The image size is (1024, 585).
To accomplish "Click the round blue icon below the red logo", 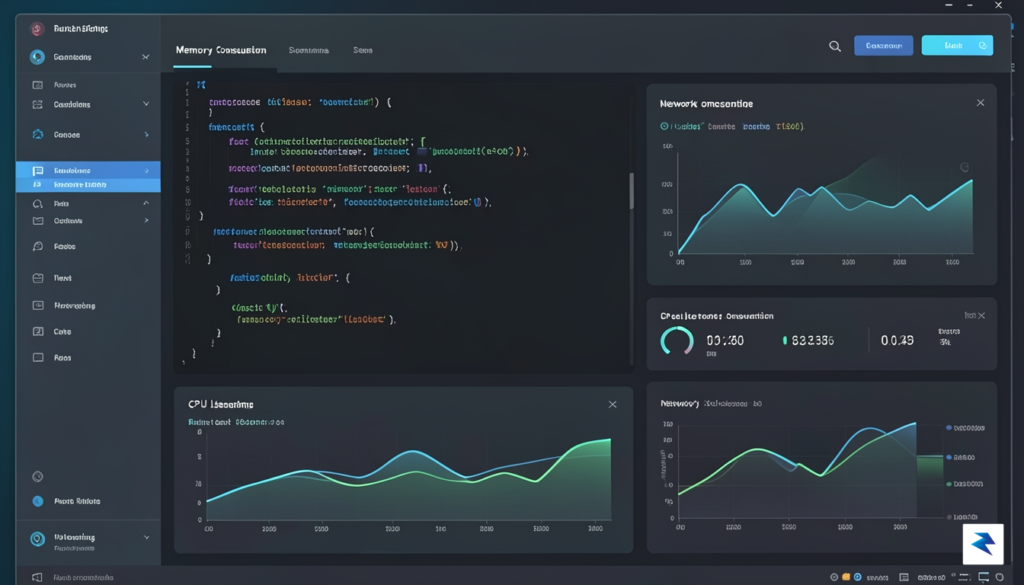I will (x=37, y=57).
